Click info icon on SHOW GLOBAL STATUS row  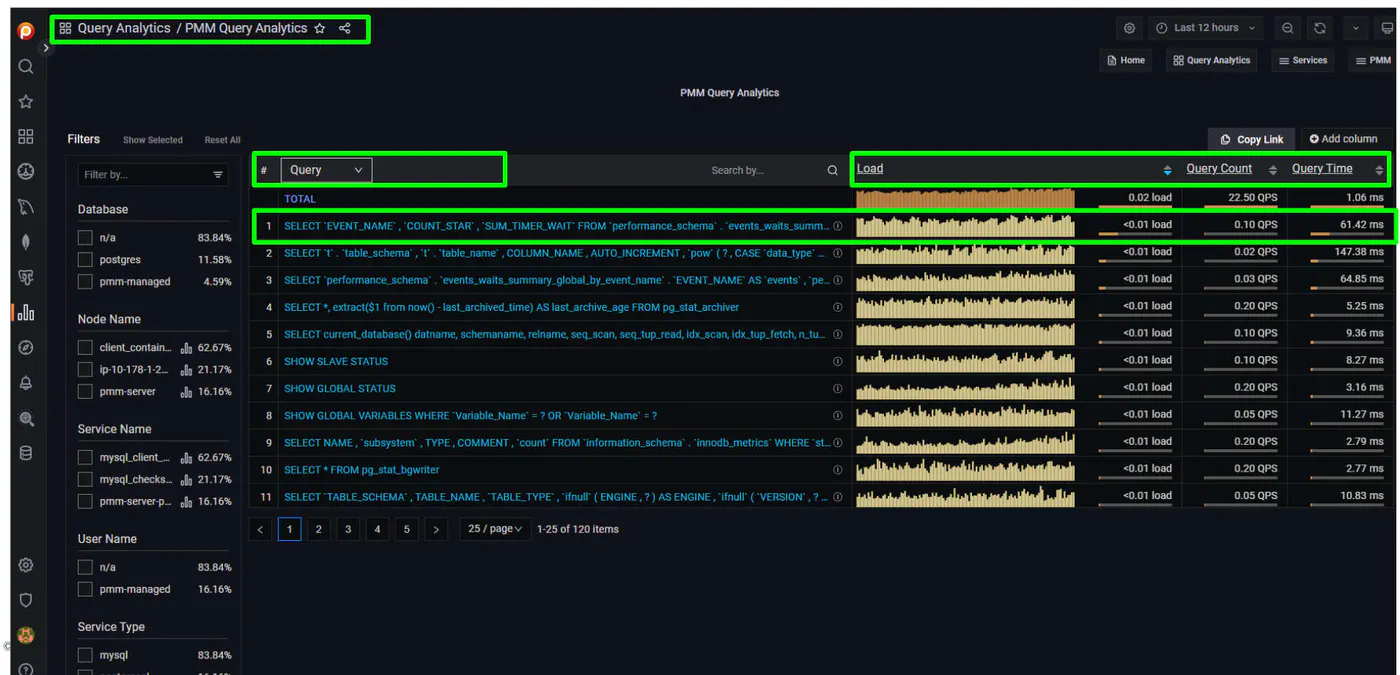pyautogui.click(x=838, y=388)
